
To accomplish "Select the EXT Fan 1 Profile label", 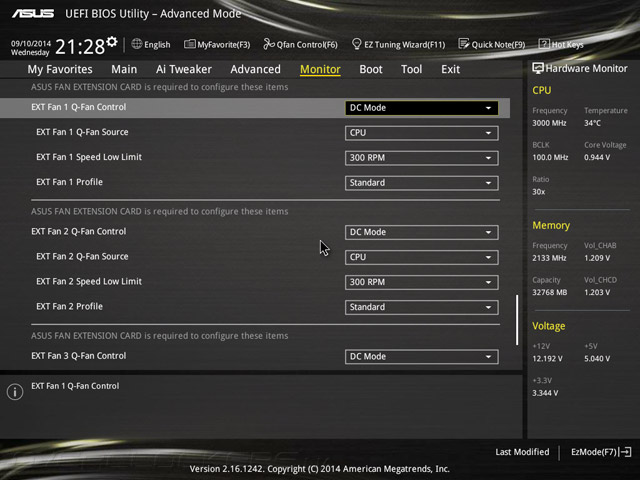I will click(69, 182).
